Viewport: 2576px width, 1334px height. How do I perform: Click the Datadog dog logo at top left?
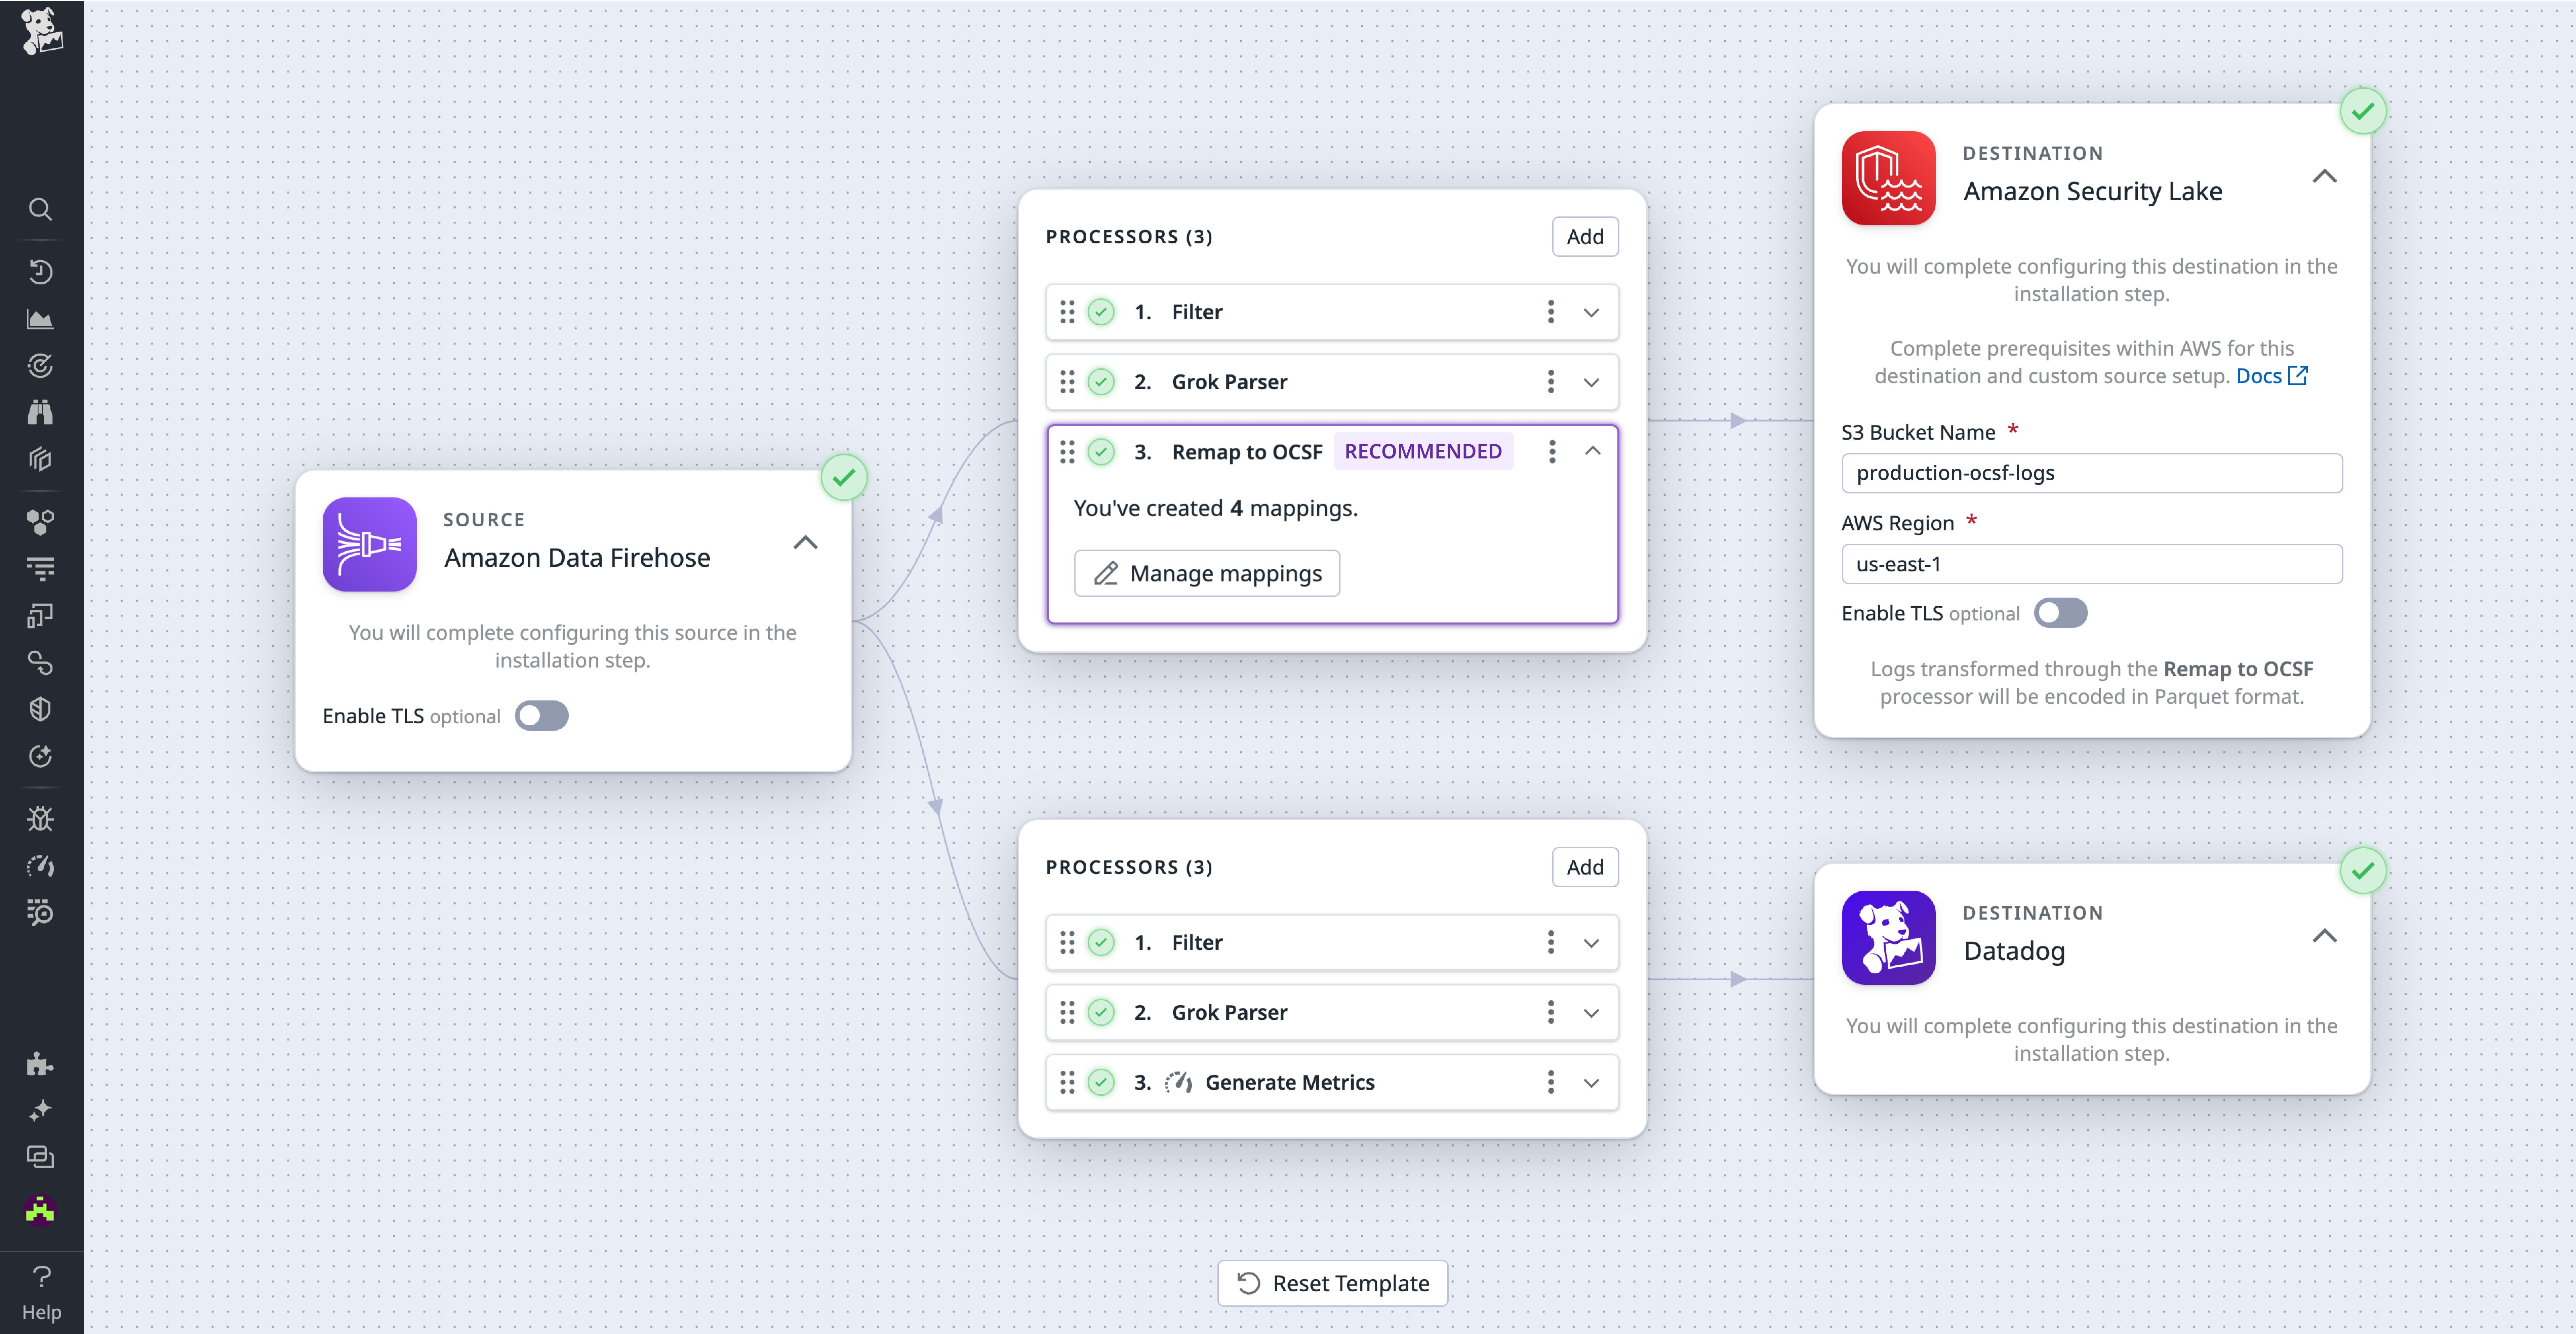[42, 32]
